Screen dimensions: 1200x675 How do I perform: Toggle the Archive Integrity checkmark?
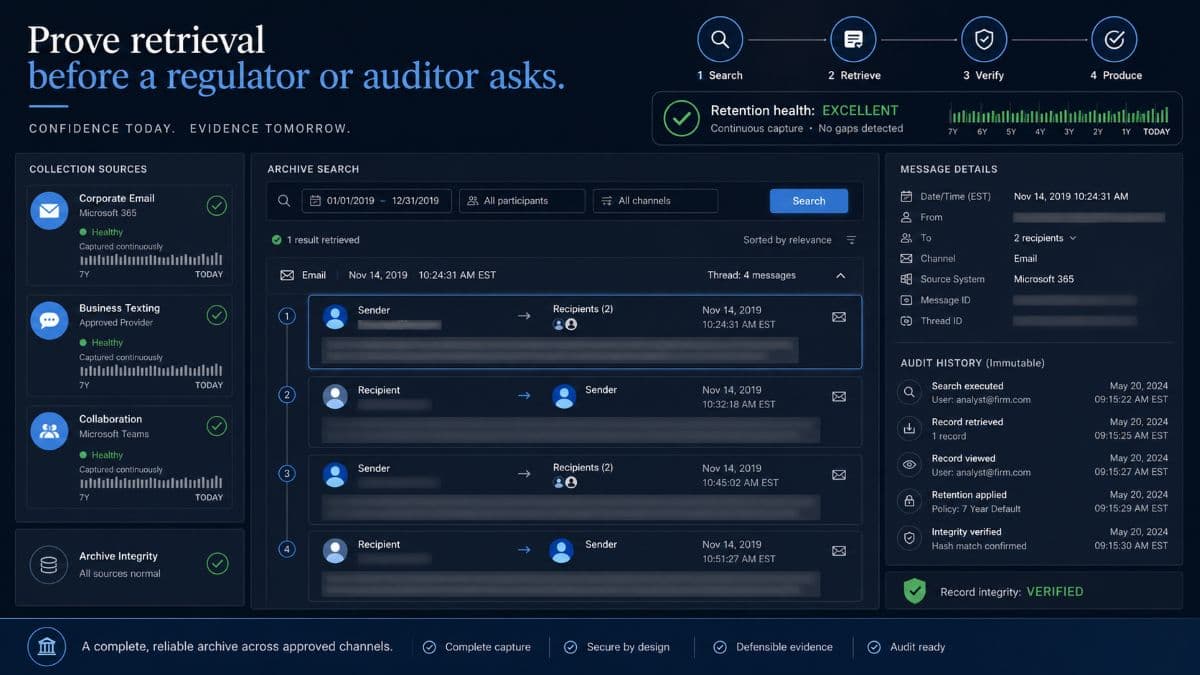[217, 564]
